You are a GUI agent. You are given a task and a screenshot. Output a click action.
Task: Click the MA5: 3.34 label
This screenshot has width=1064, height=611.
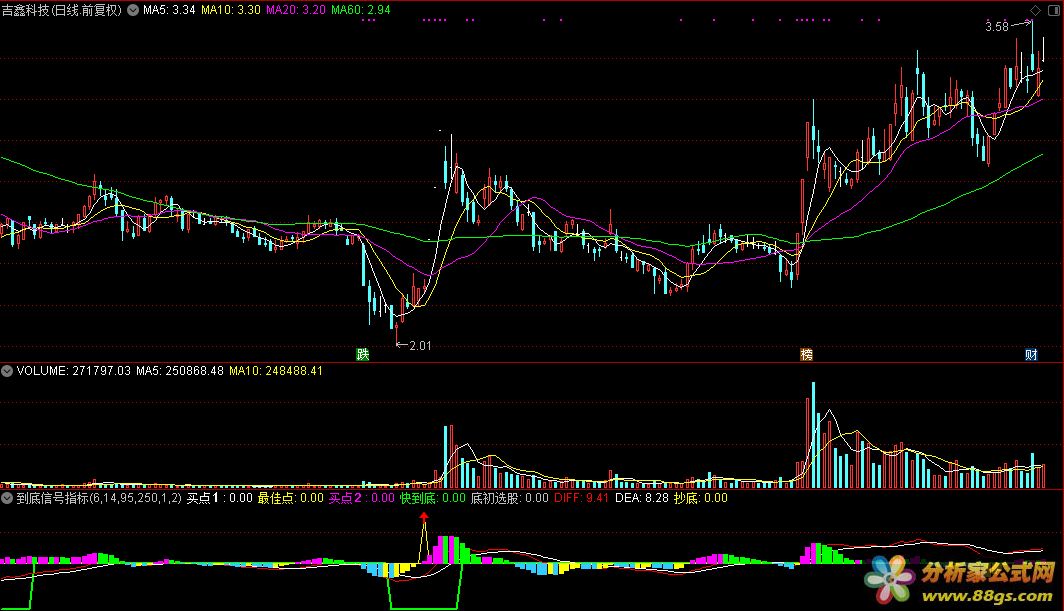coord(169,10)
